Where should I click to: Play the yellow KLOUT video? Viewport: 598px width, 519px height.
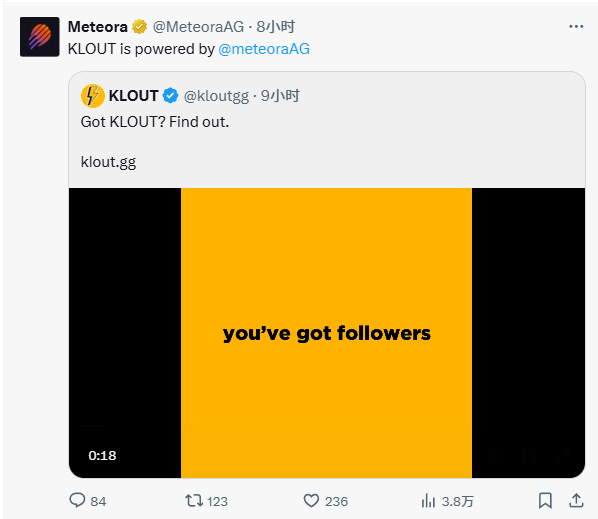point(327,333)
